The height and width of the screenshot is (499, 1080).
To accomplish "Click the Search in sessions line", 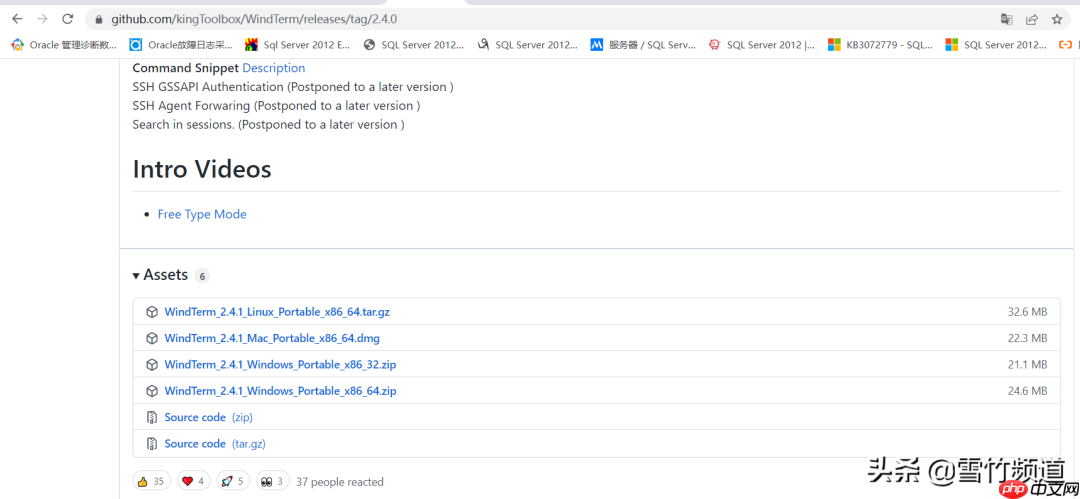I will pyautogui.click(x=269, y=124).
